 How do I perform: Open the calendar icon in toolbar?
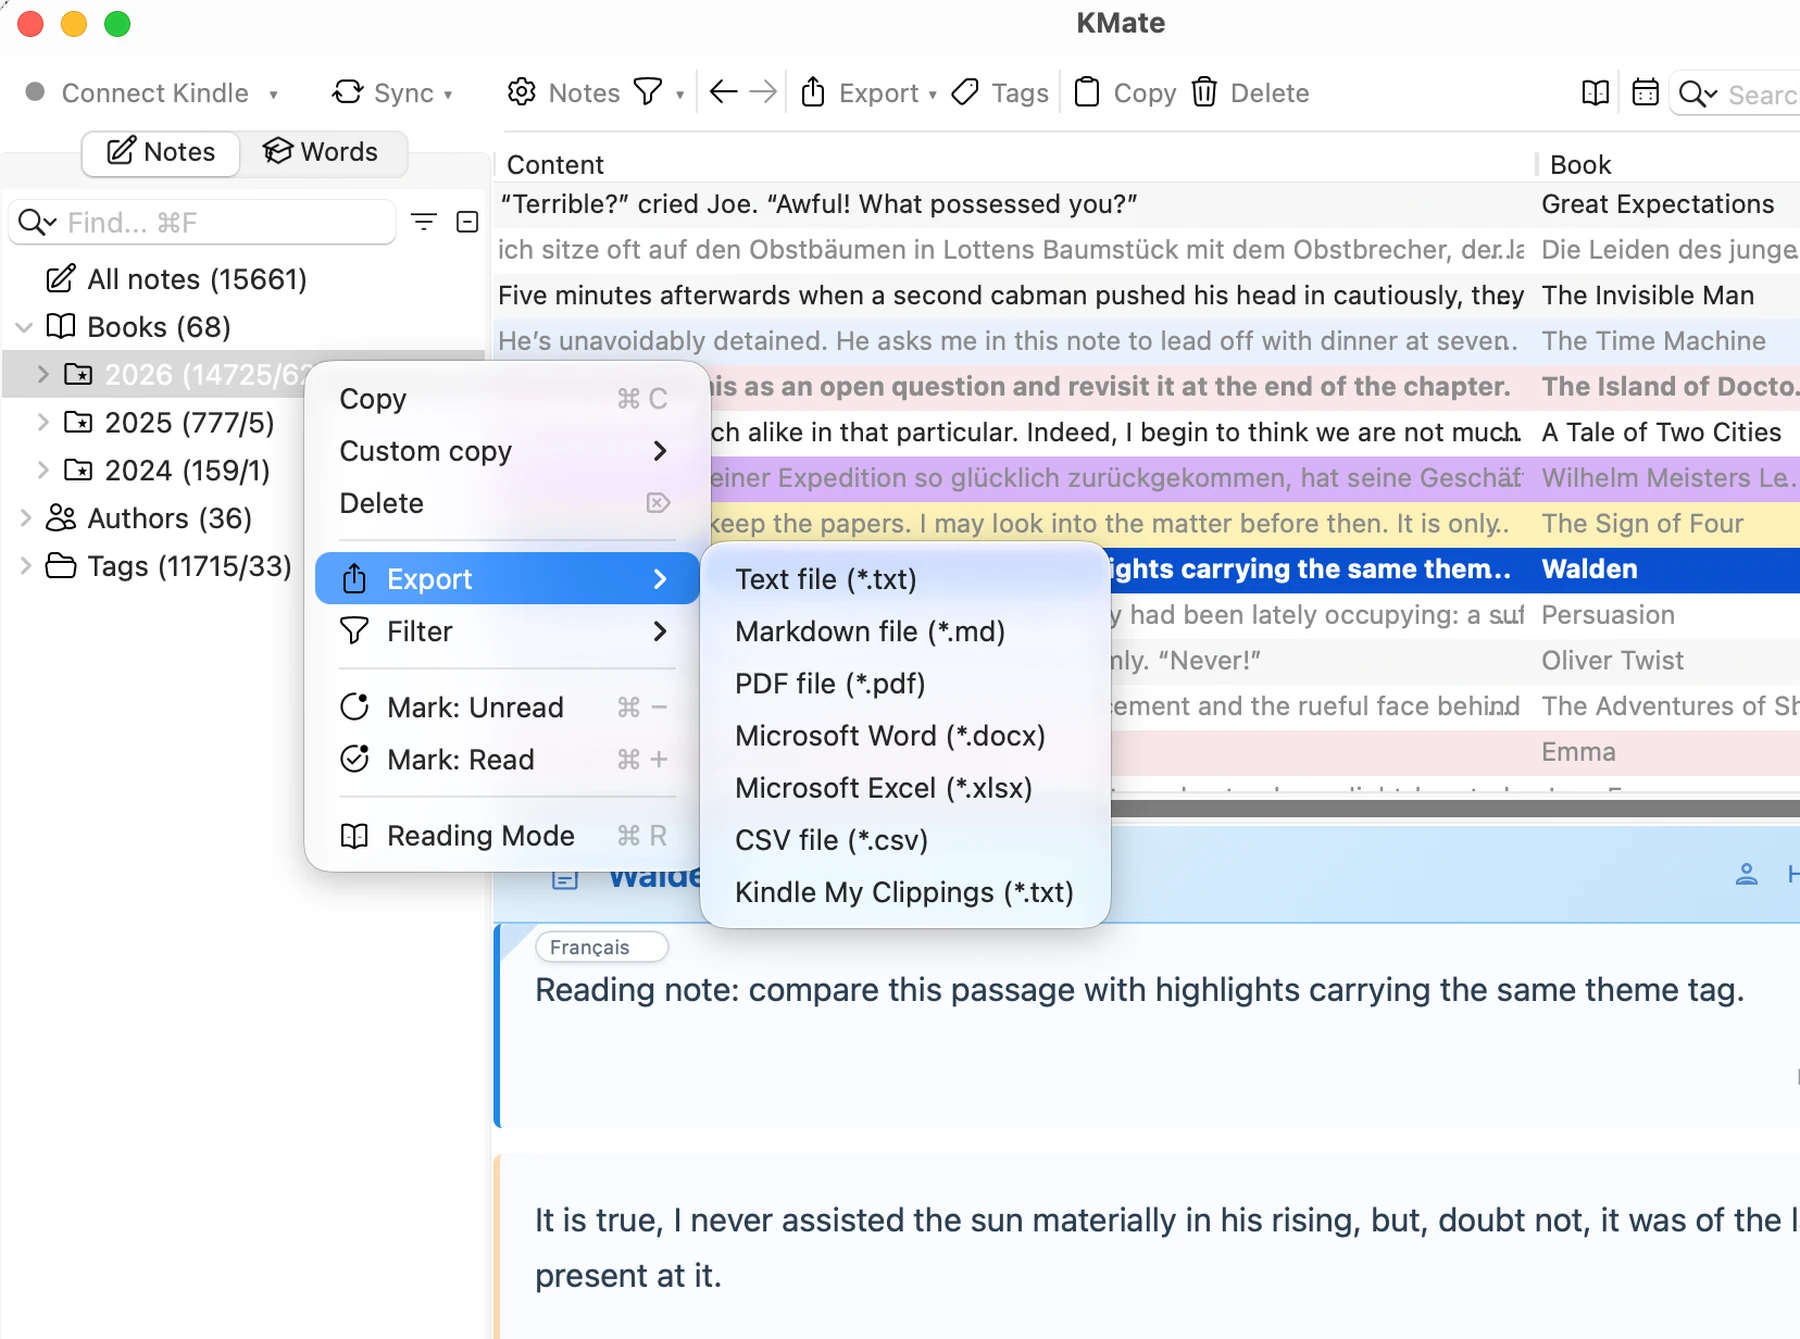(x=1645, y=93)
